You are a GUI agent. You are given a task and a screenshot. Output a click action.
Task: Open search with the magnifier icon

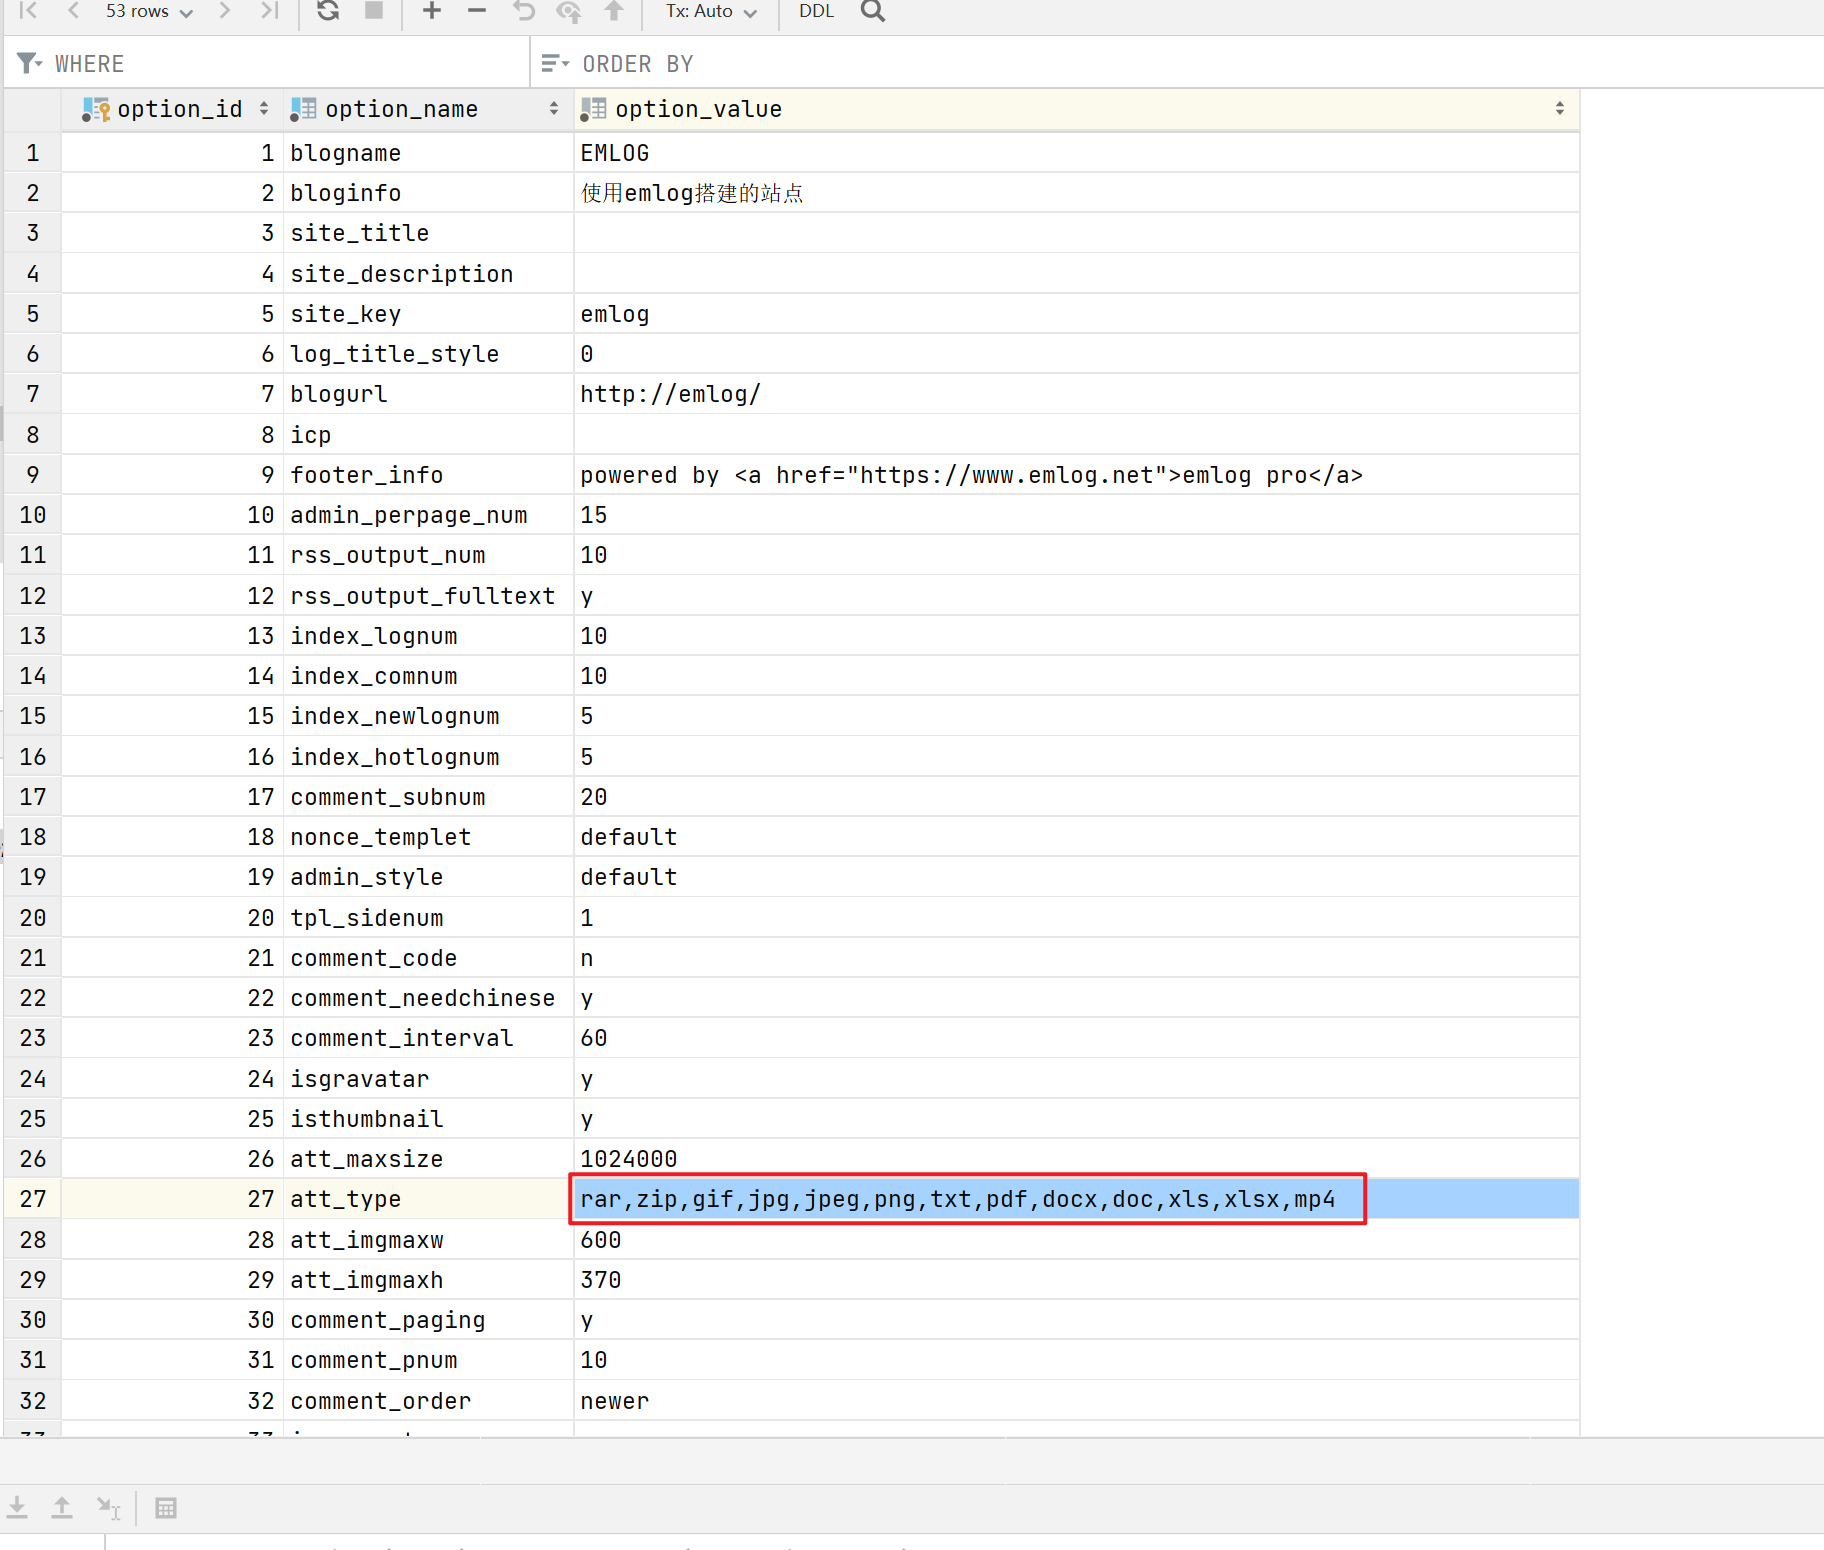point(873,11)
